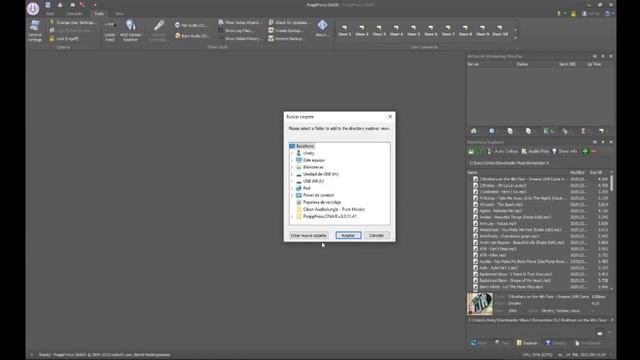640x360 pixels.
Task: Click the home icon in the panel toolbar
Action: (473, 131)
